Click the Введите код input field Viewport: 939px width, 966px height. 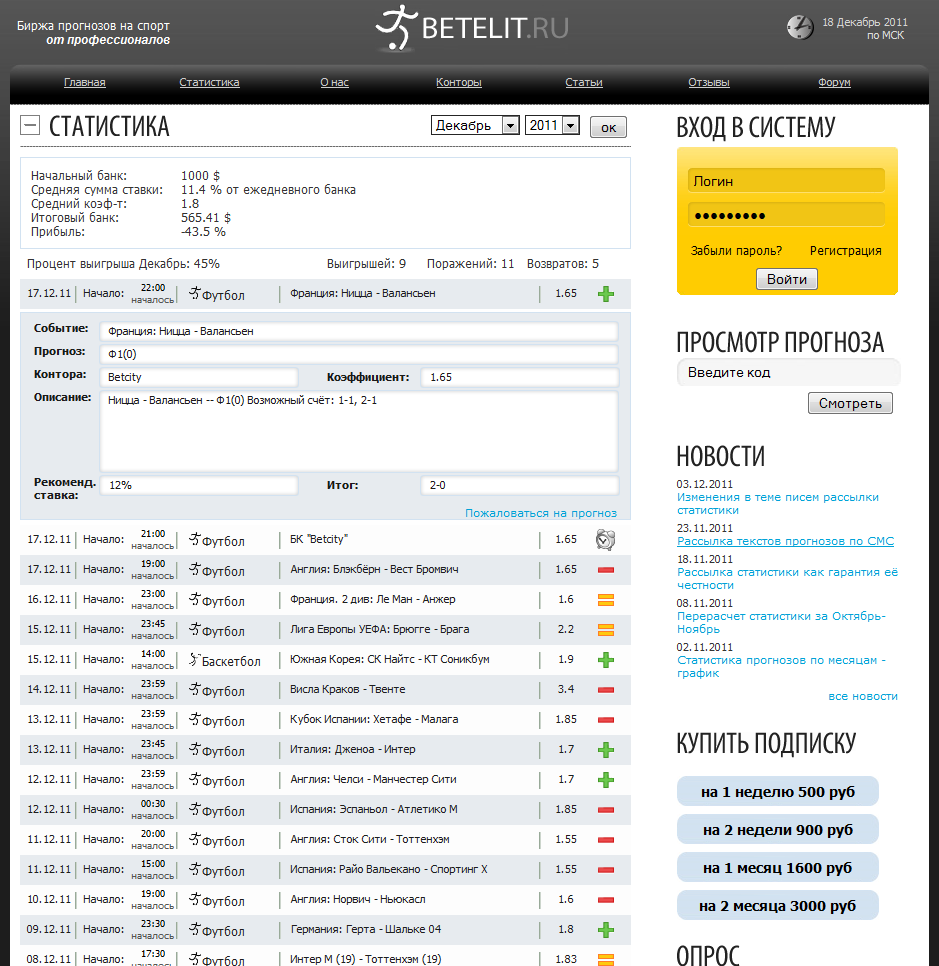(788, 373)
